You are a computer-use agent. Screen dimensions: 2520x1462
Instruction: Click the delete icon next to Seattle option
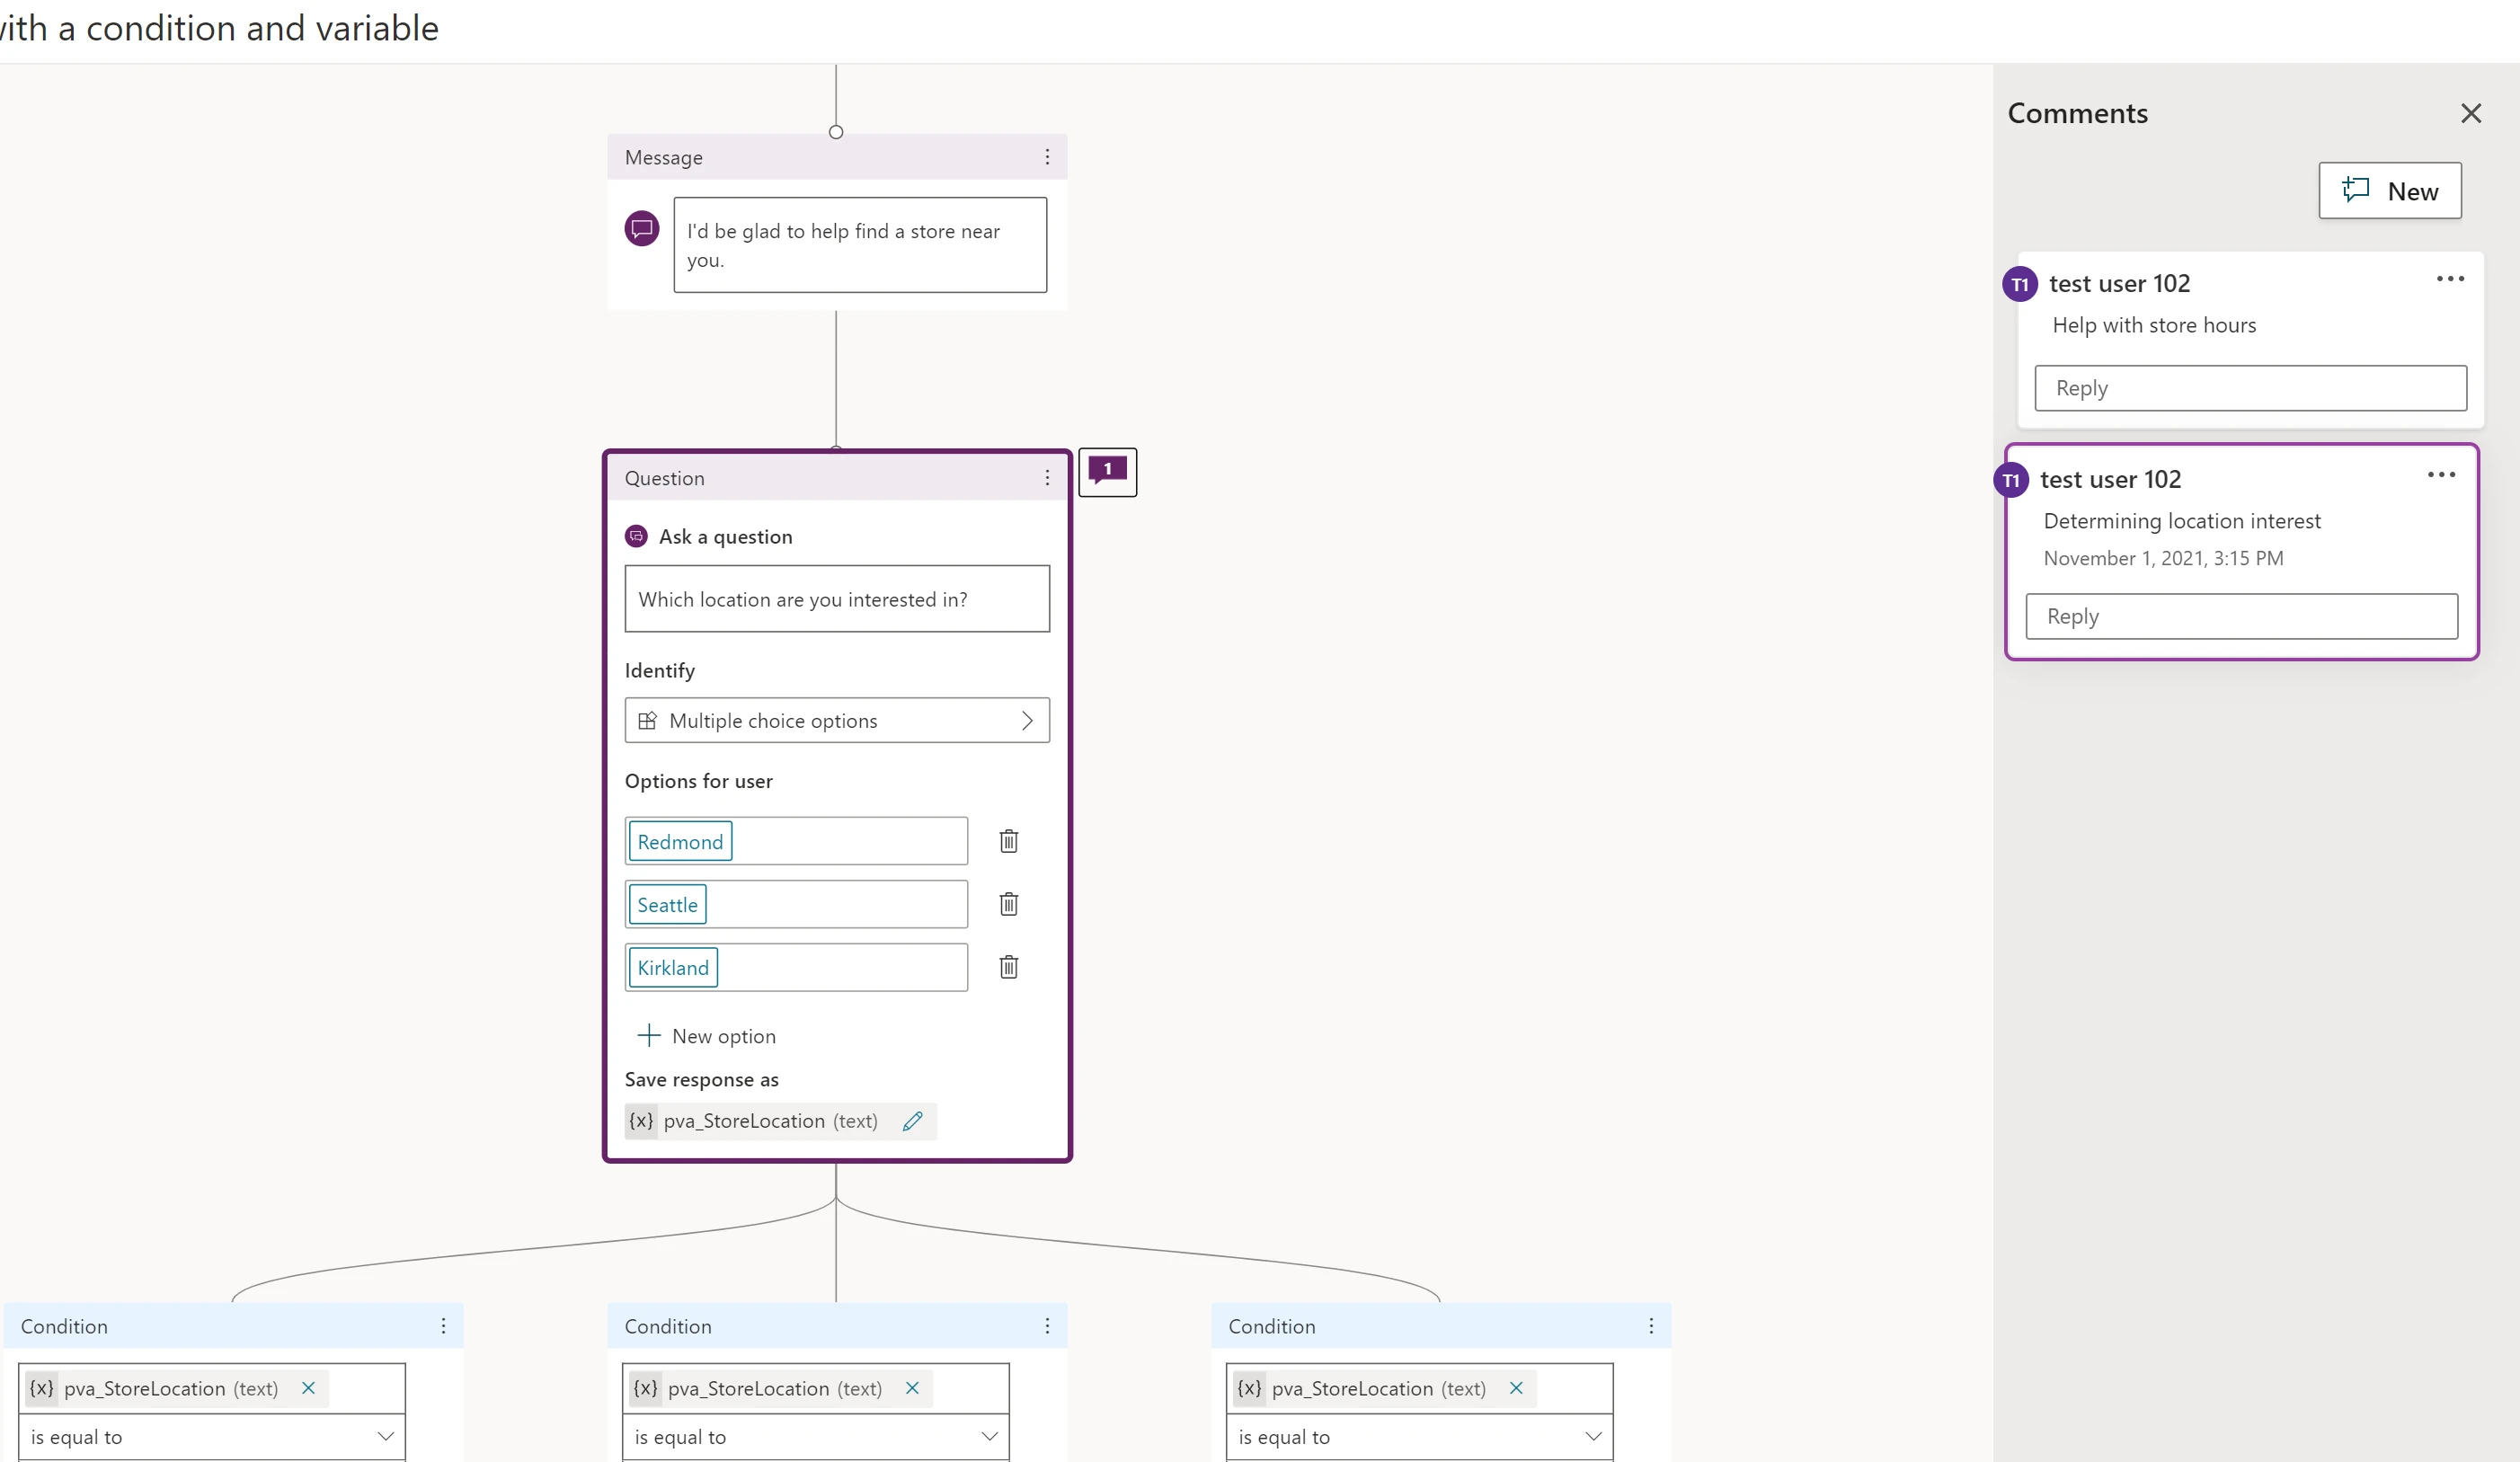coord(1007,903)
